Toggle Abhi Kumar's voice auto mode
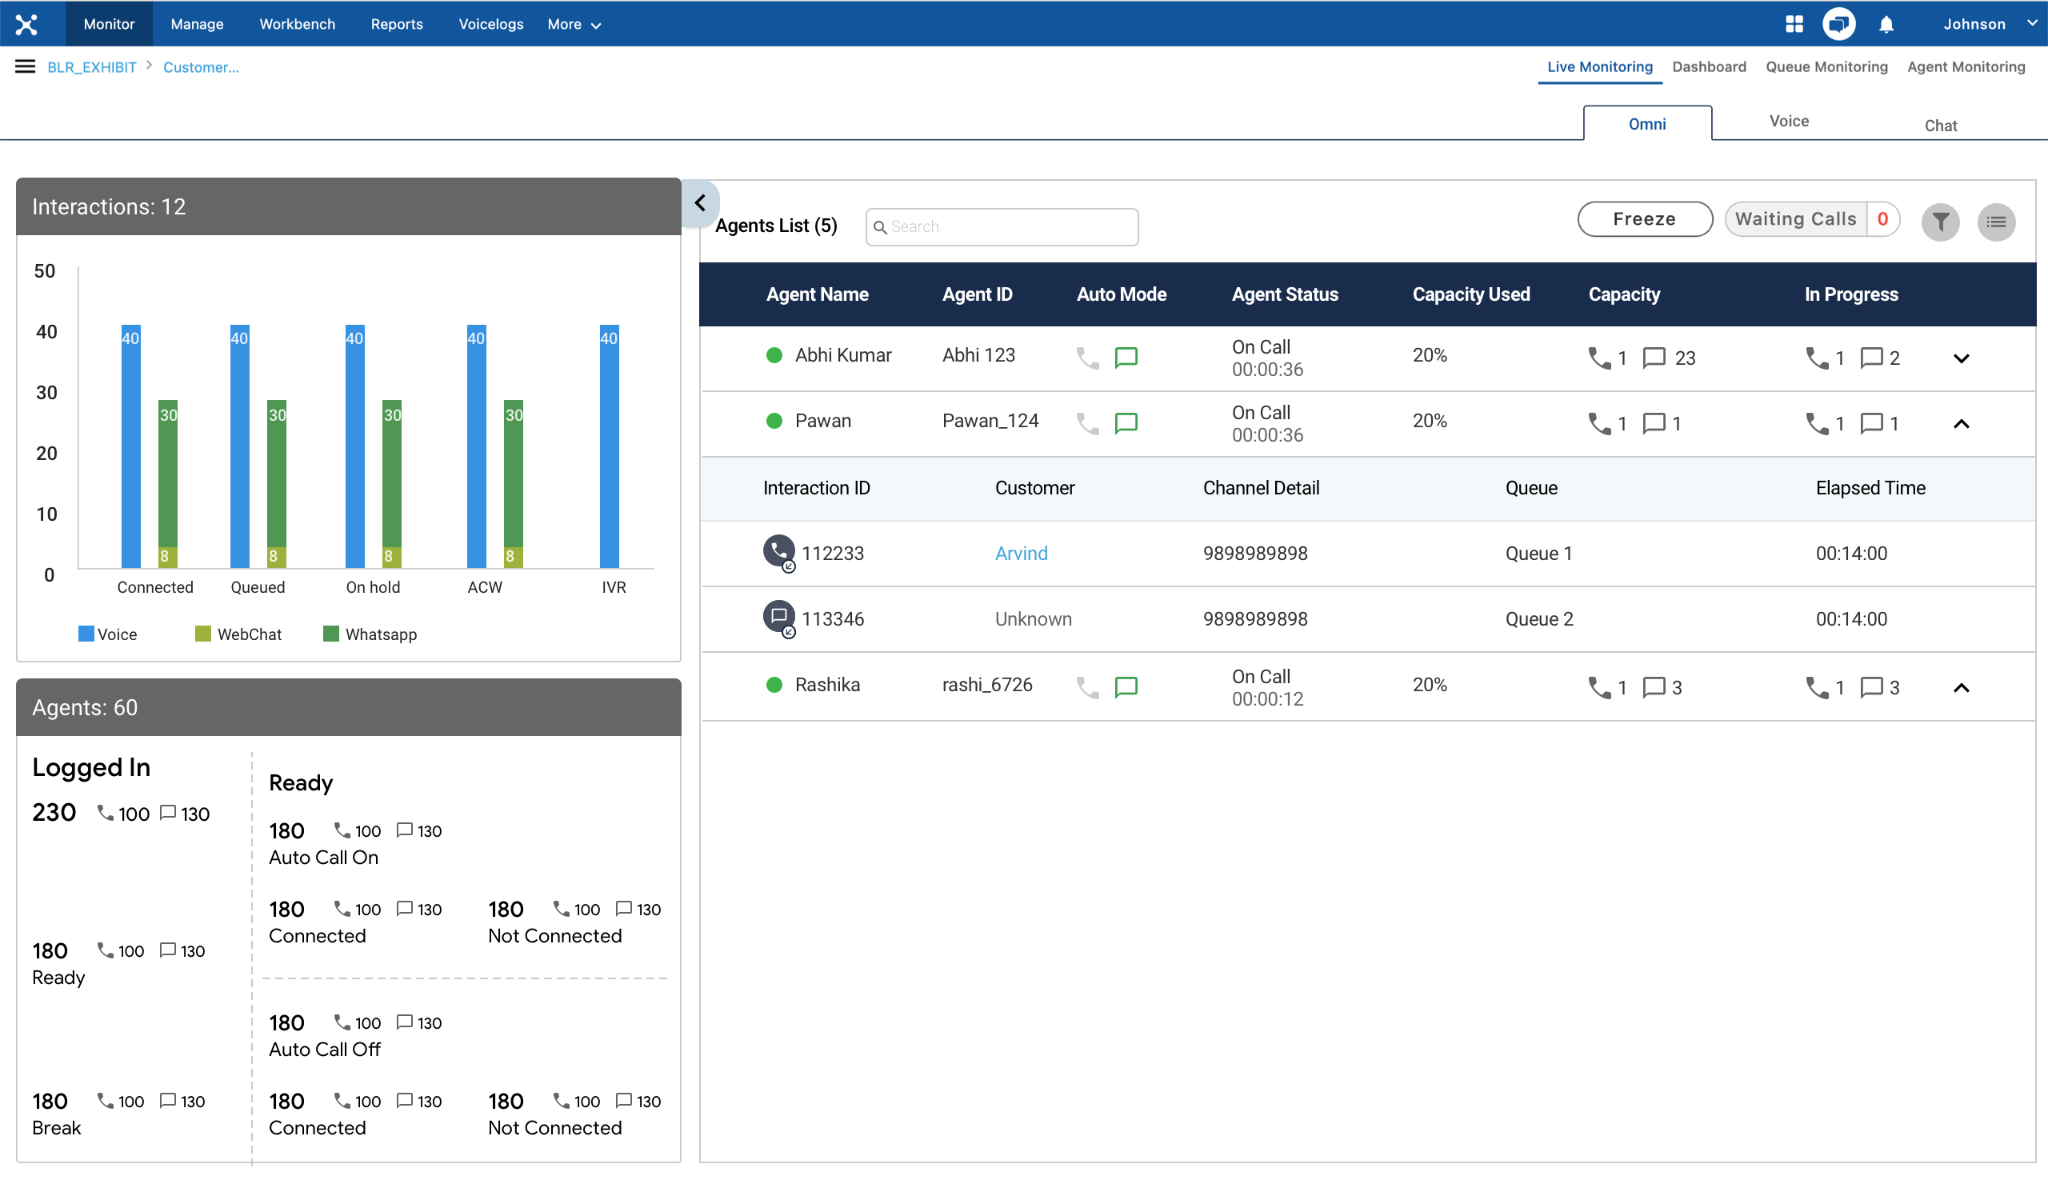Viewport: 2048px width, 1184px height. (x=1087, y=358)
